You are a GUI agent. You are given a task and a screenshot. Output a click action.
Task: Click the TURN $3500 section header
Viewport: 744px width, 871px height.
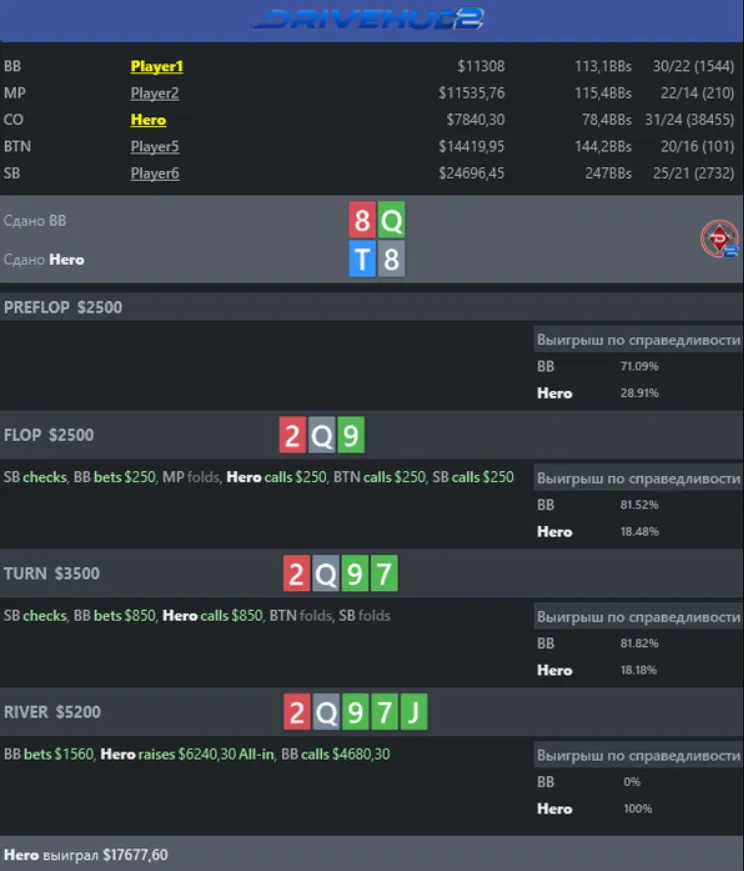[52, 574]
